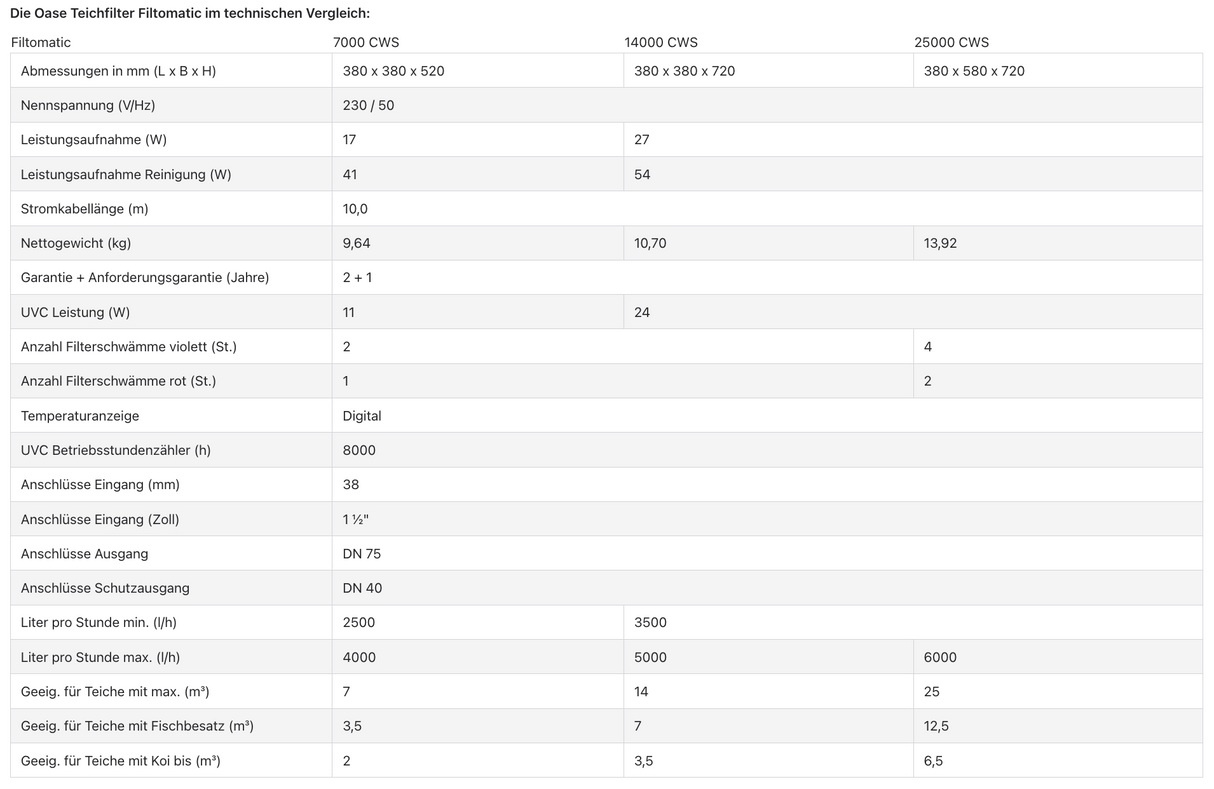Click the technical comparison heading text
This screenshot has width=1214, height=789.
[190, 13]
